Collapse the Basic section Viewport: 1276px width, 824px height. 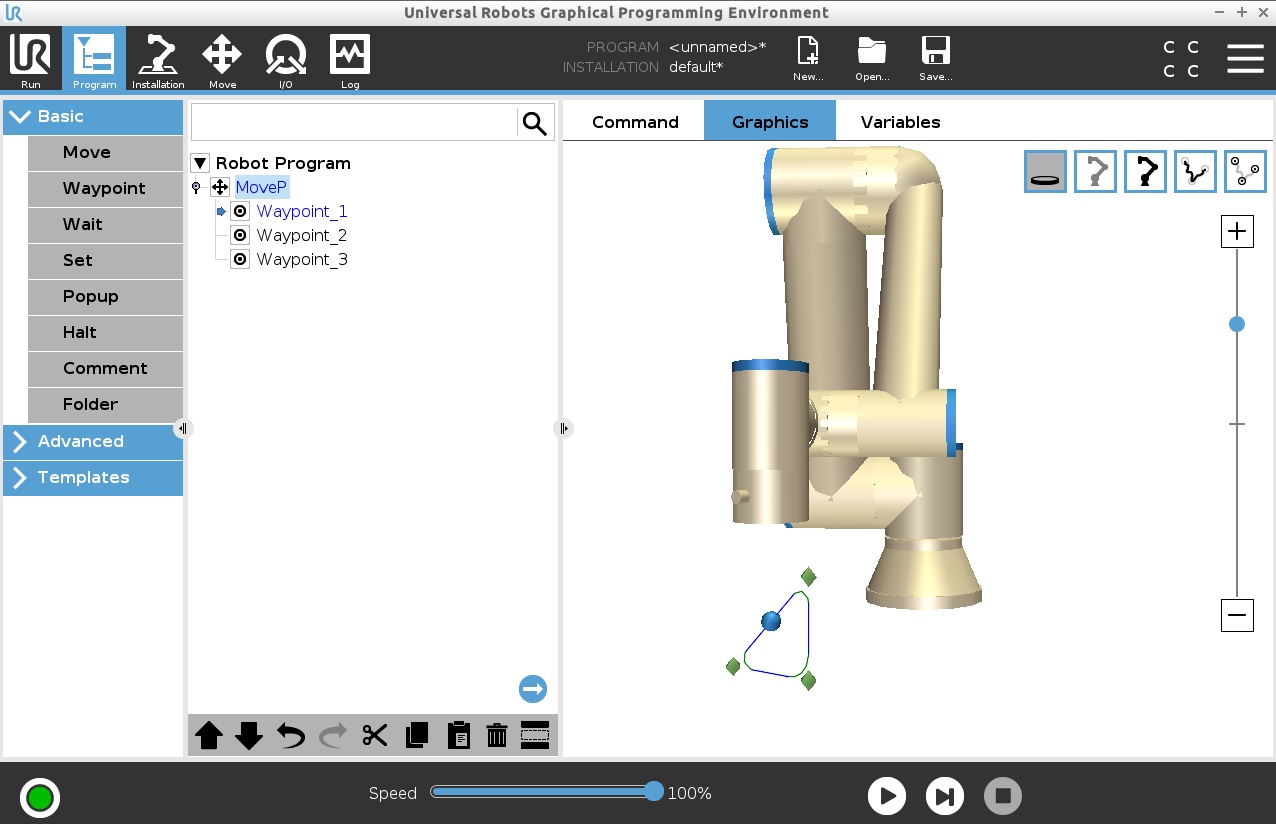tap(93, 117)
